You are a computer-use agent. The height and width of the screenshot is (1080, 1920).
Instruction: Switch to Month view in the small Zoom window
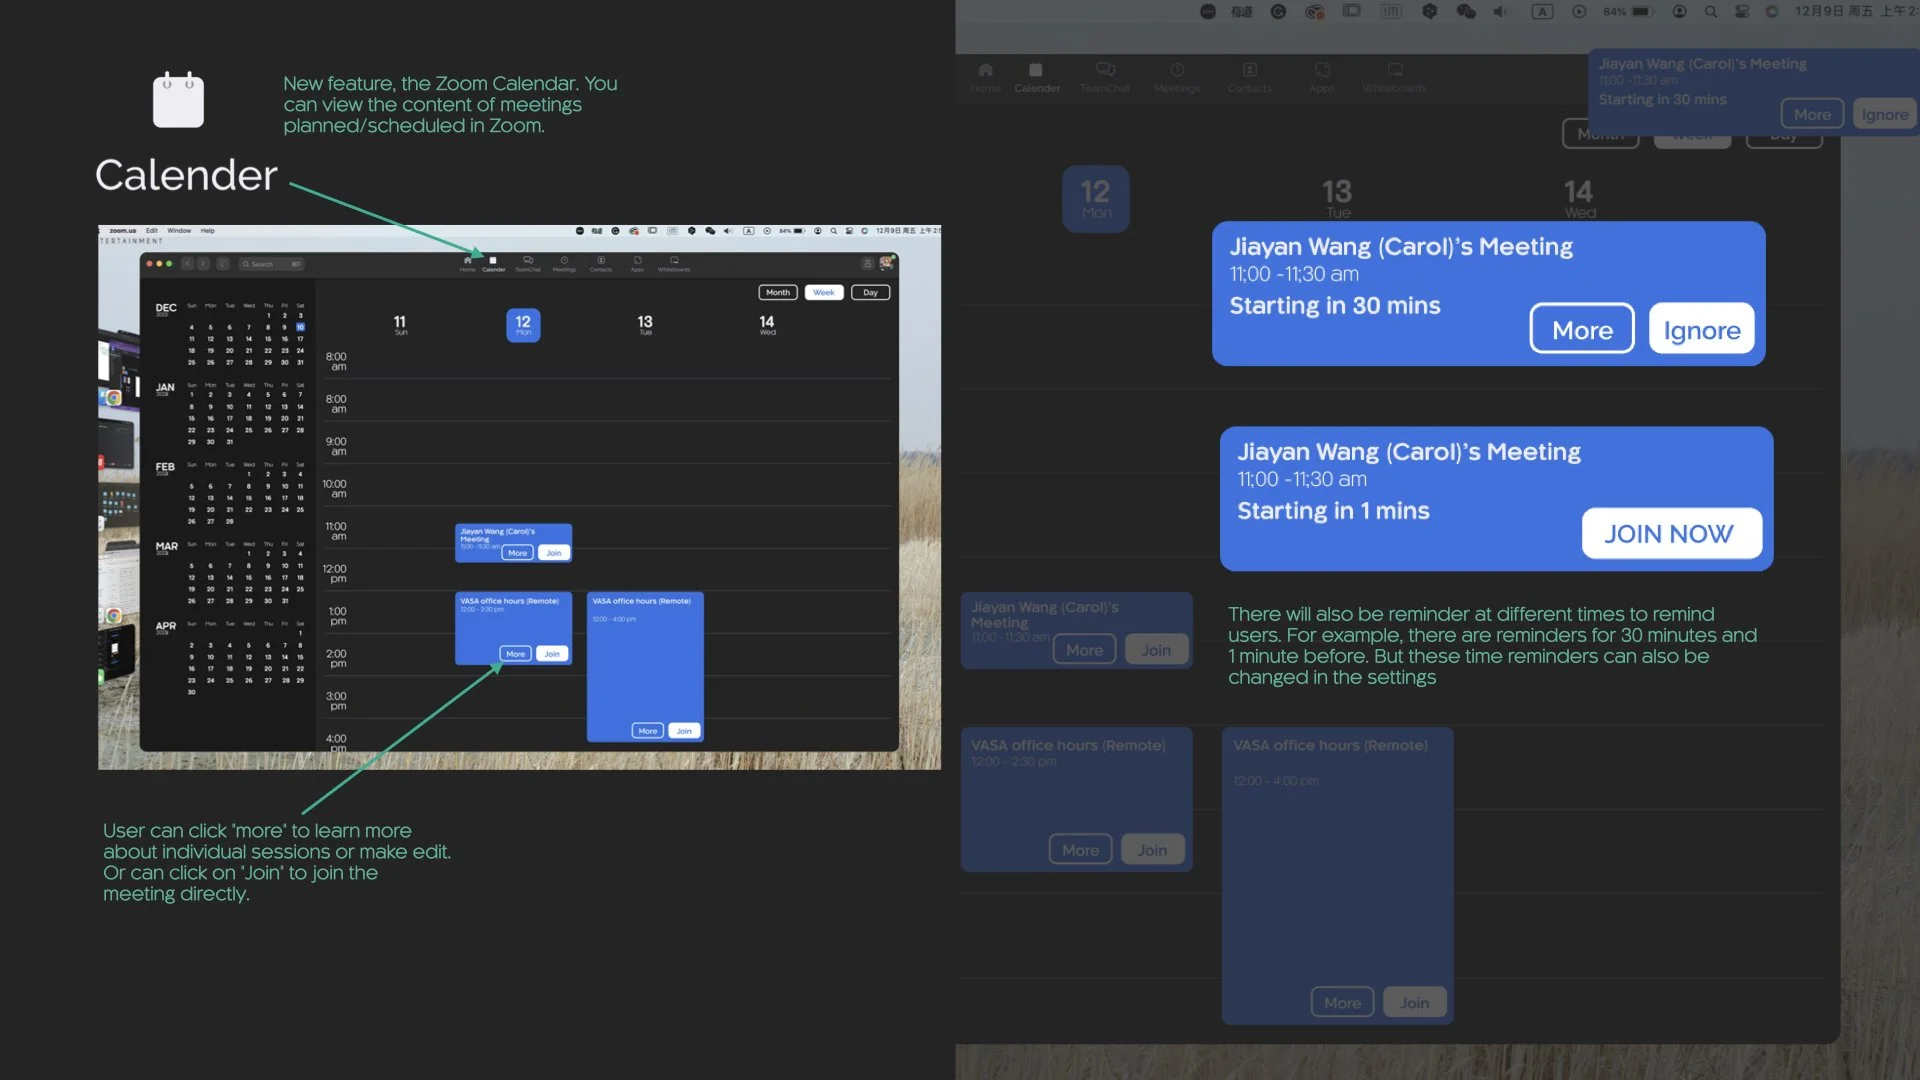pos(778,293)
